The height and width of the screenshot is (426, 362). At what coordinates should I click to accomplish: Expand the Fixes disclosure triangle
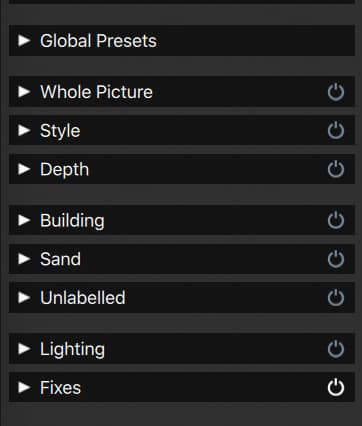coord(24,388)
